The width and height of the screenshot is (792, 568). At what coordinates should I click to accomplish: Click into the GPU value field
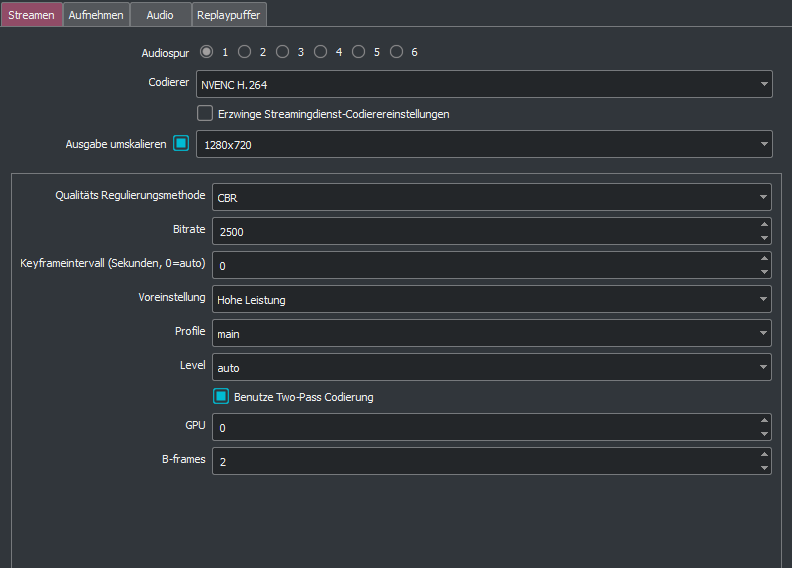(480, 427)
